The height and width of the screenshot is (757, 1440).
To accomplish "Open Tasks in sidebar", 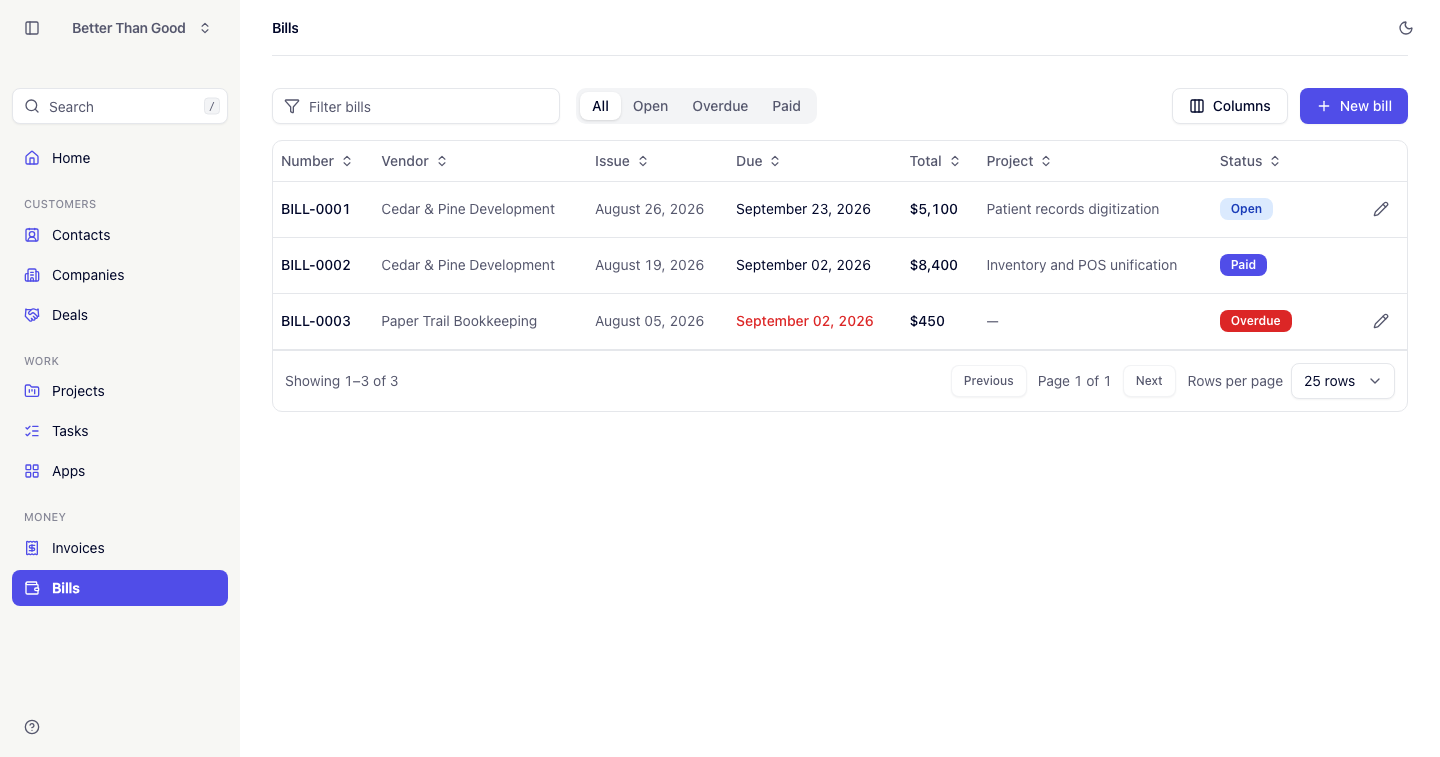I will (120, 431).
